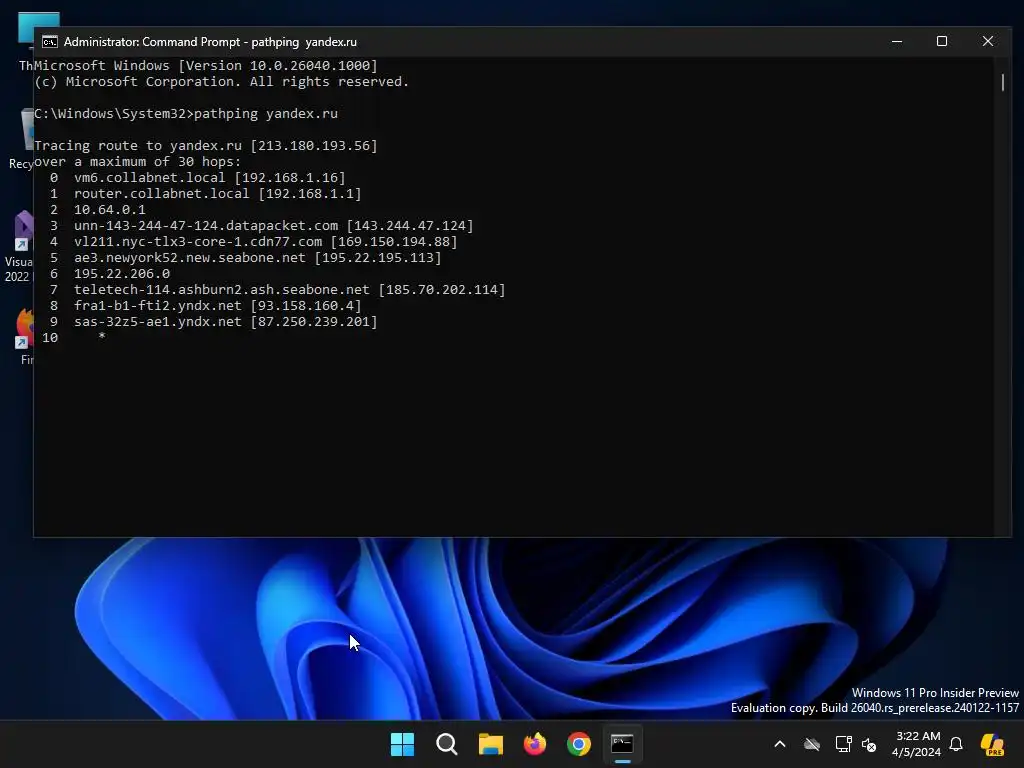Image resolution: width=1024 pixels, height=768 pixels.
Task: Click 'over a maximum of 30 hops:' line
Action: tap(138, 162)
